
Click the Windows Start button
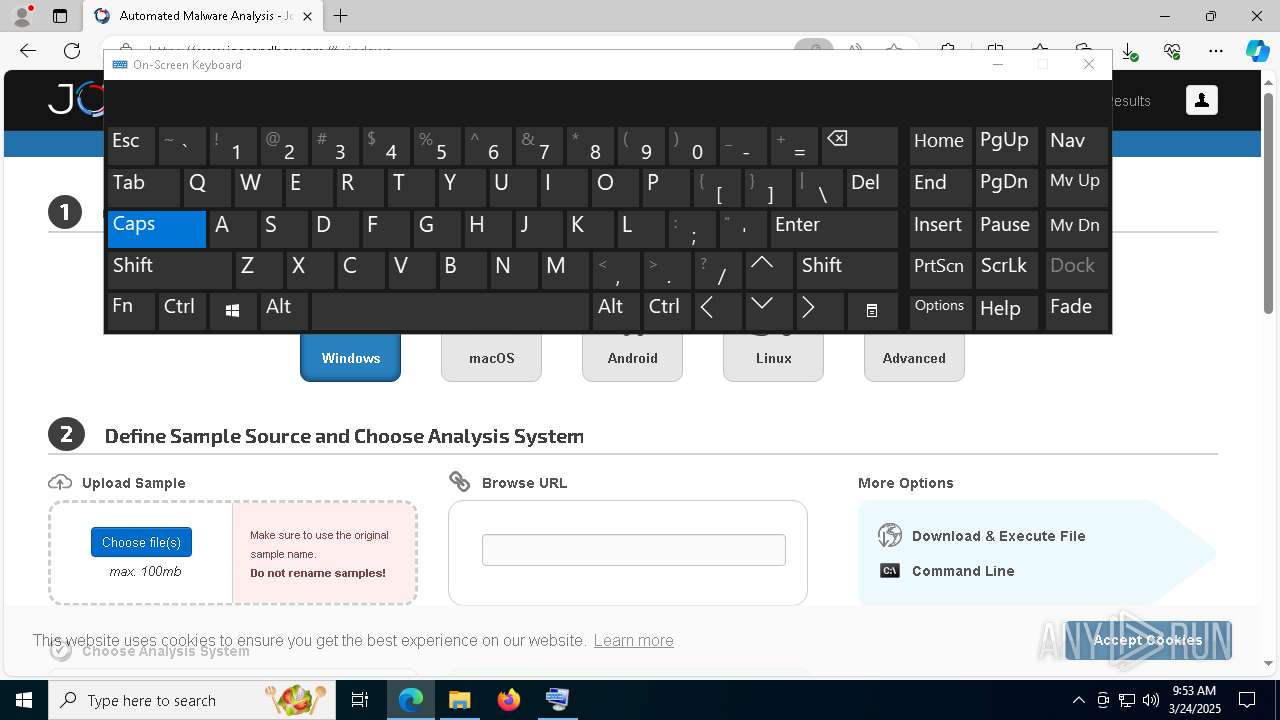point(24,700)
